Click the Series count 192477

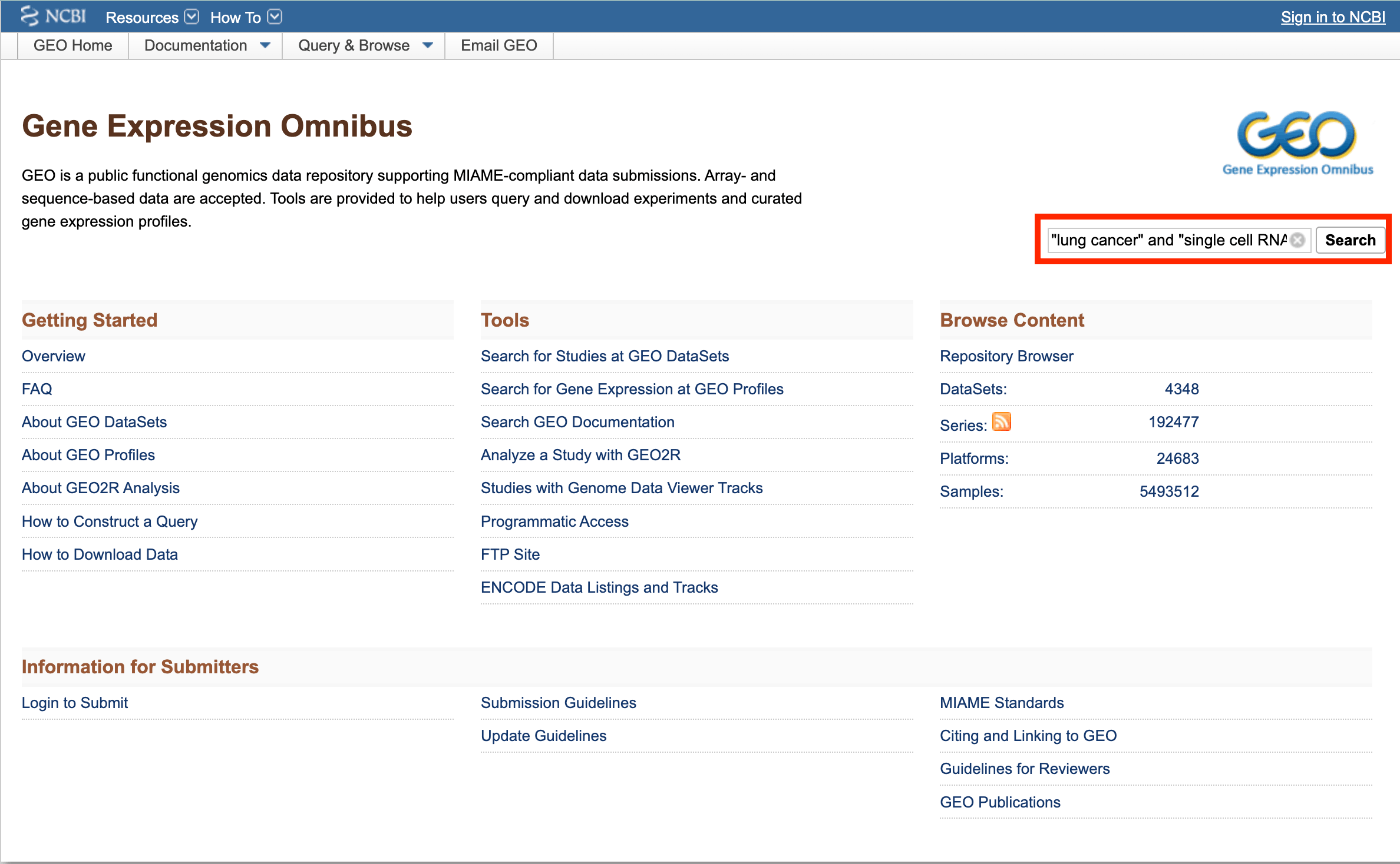click(1174, 422)
